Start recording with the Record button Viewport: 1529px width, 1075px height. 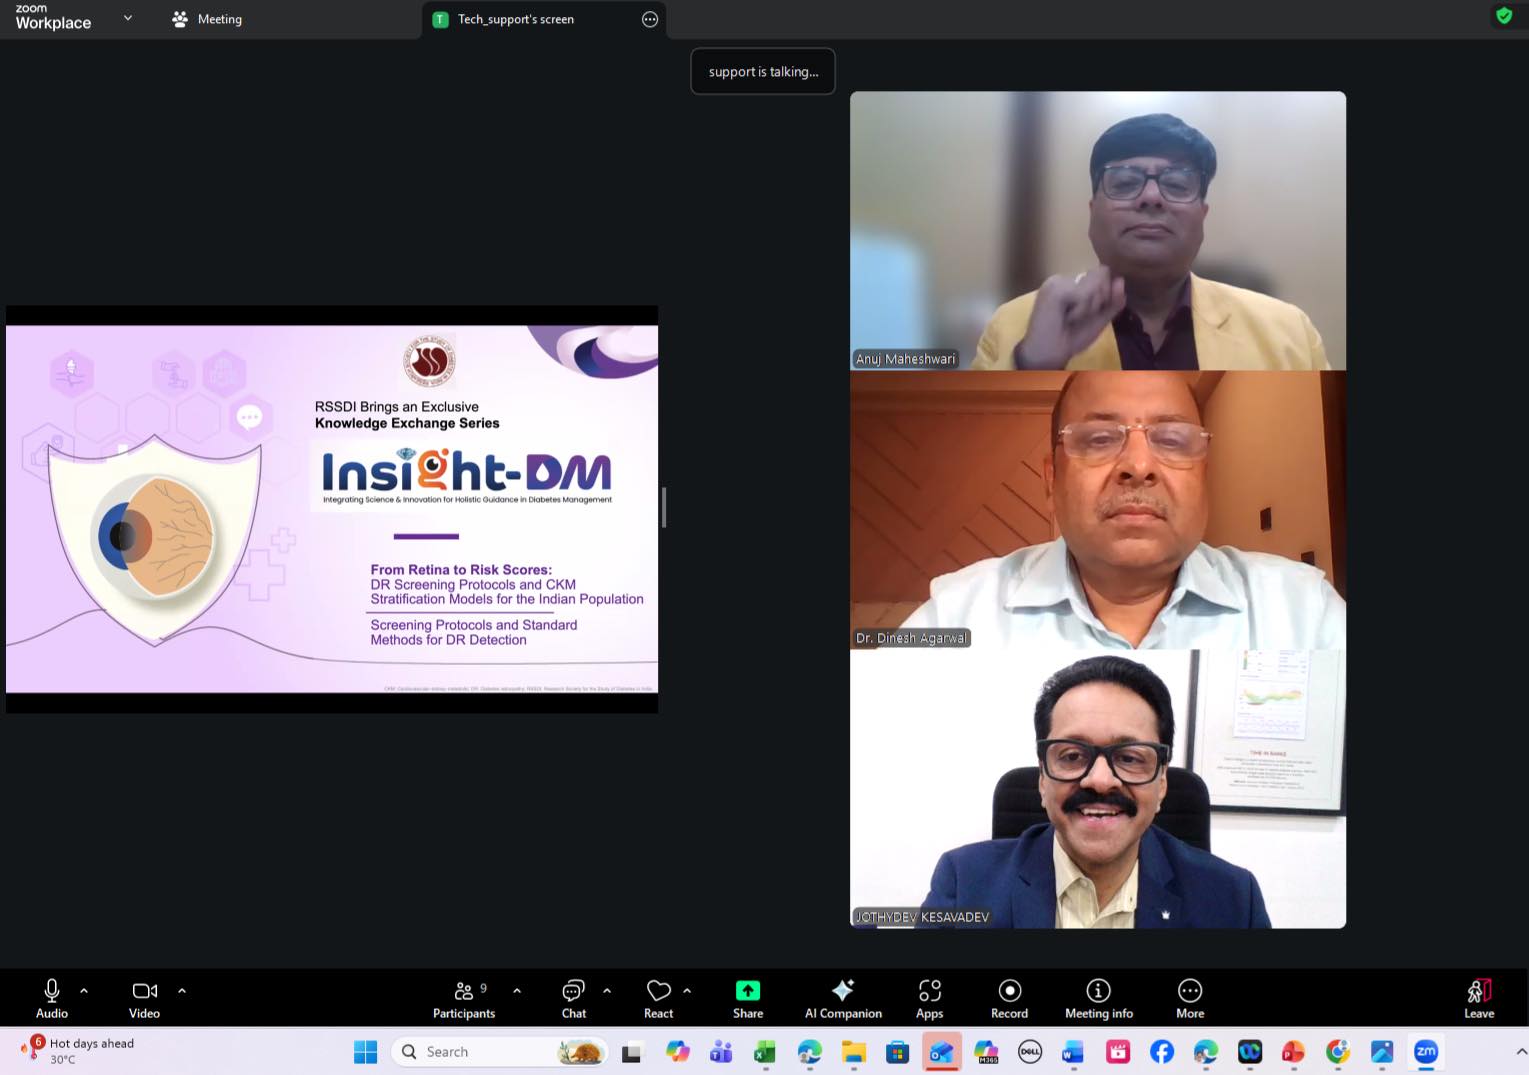1009,998
